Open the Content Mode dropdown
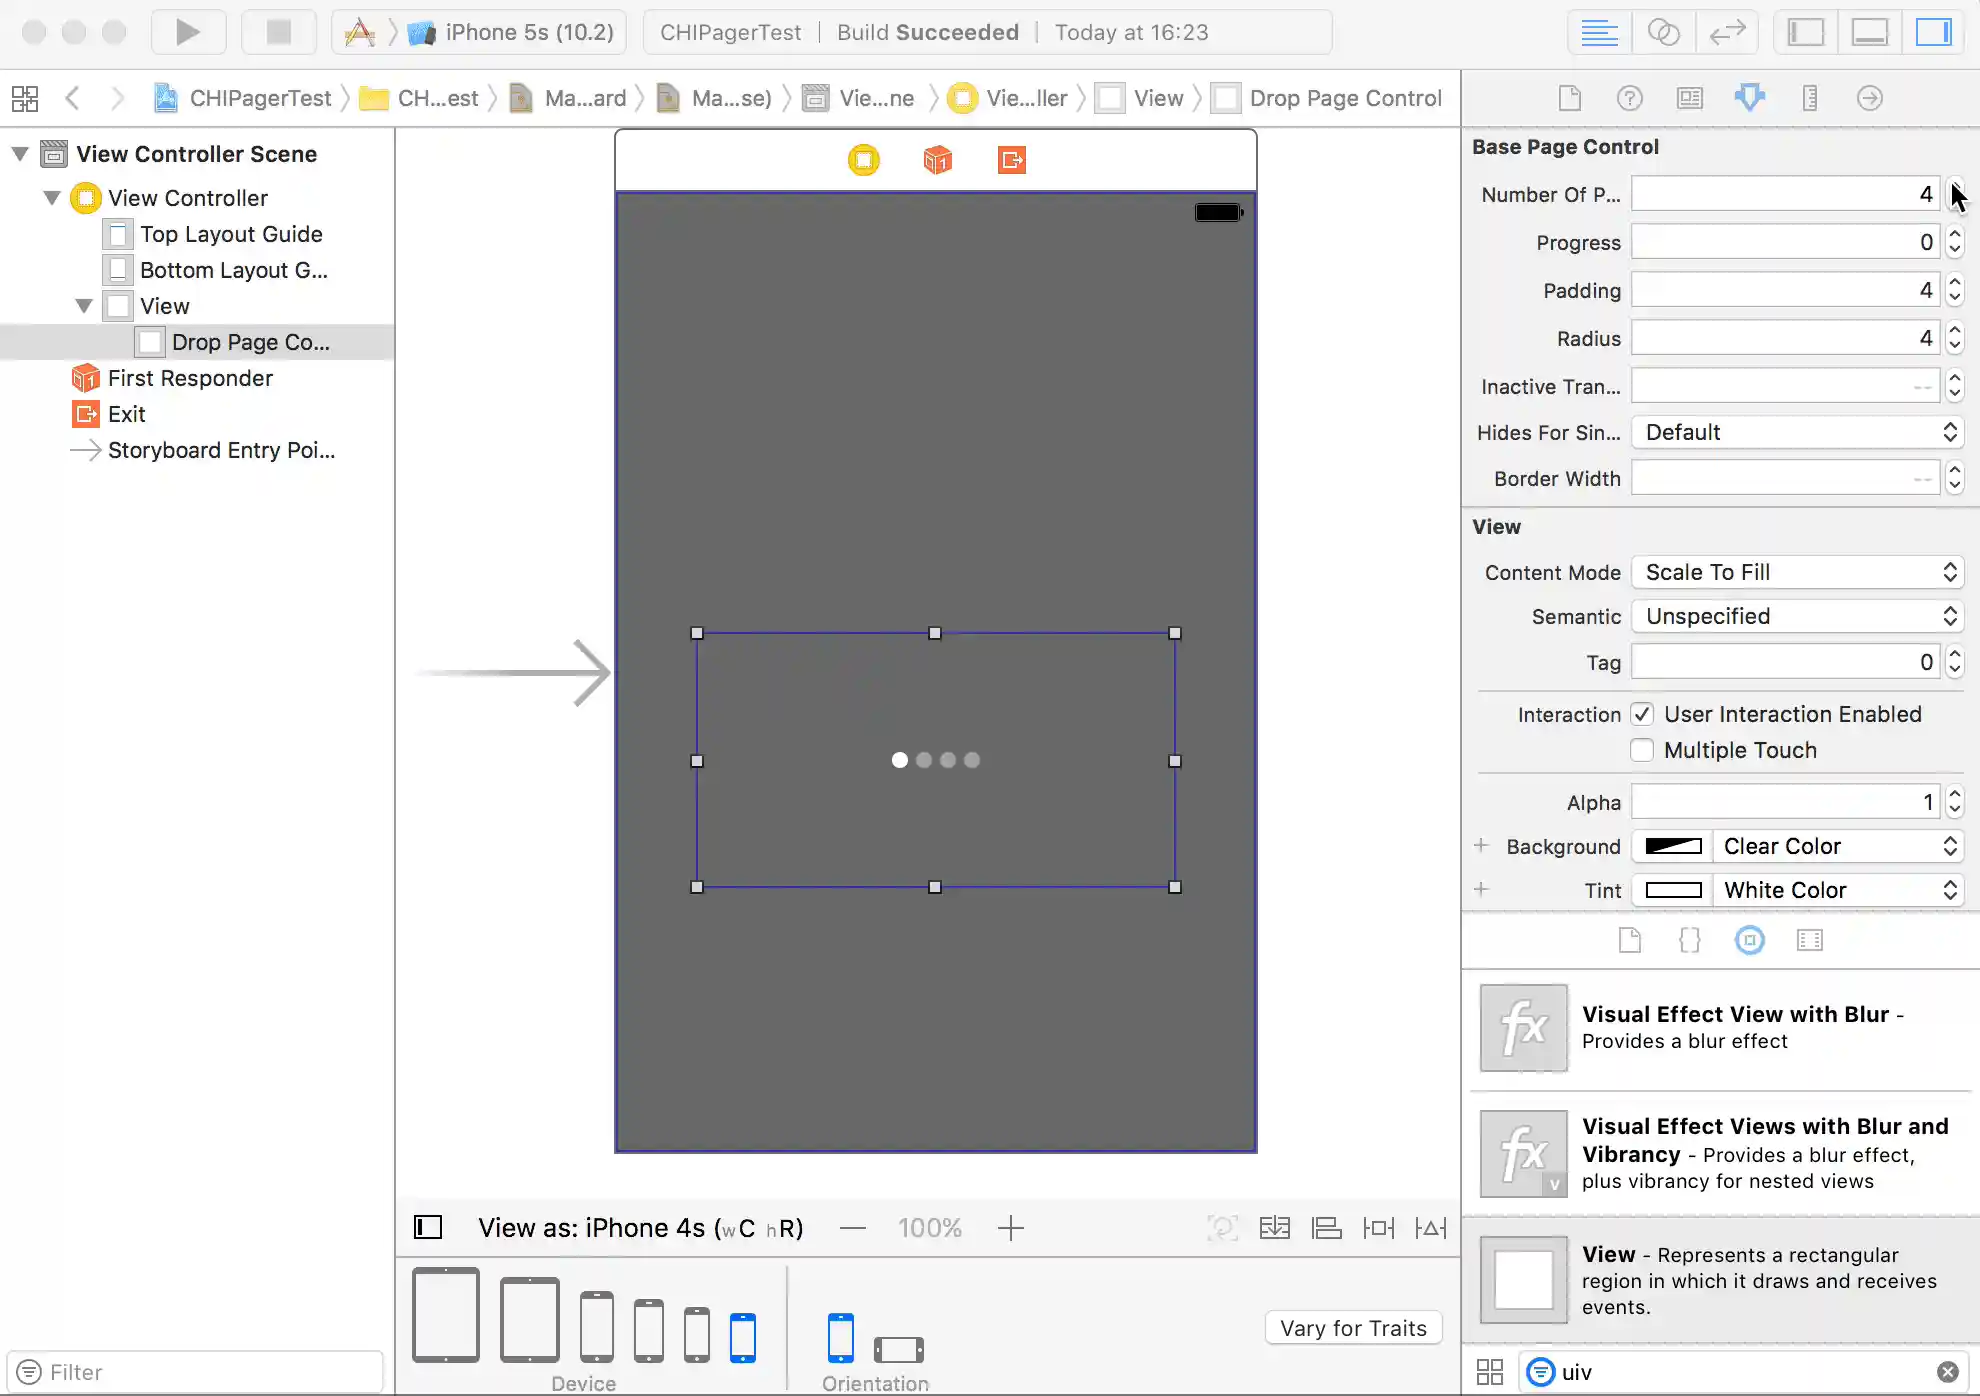1980x1396 pixels. pyautogui.click(x=1797, y=572)
